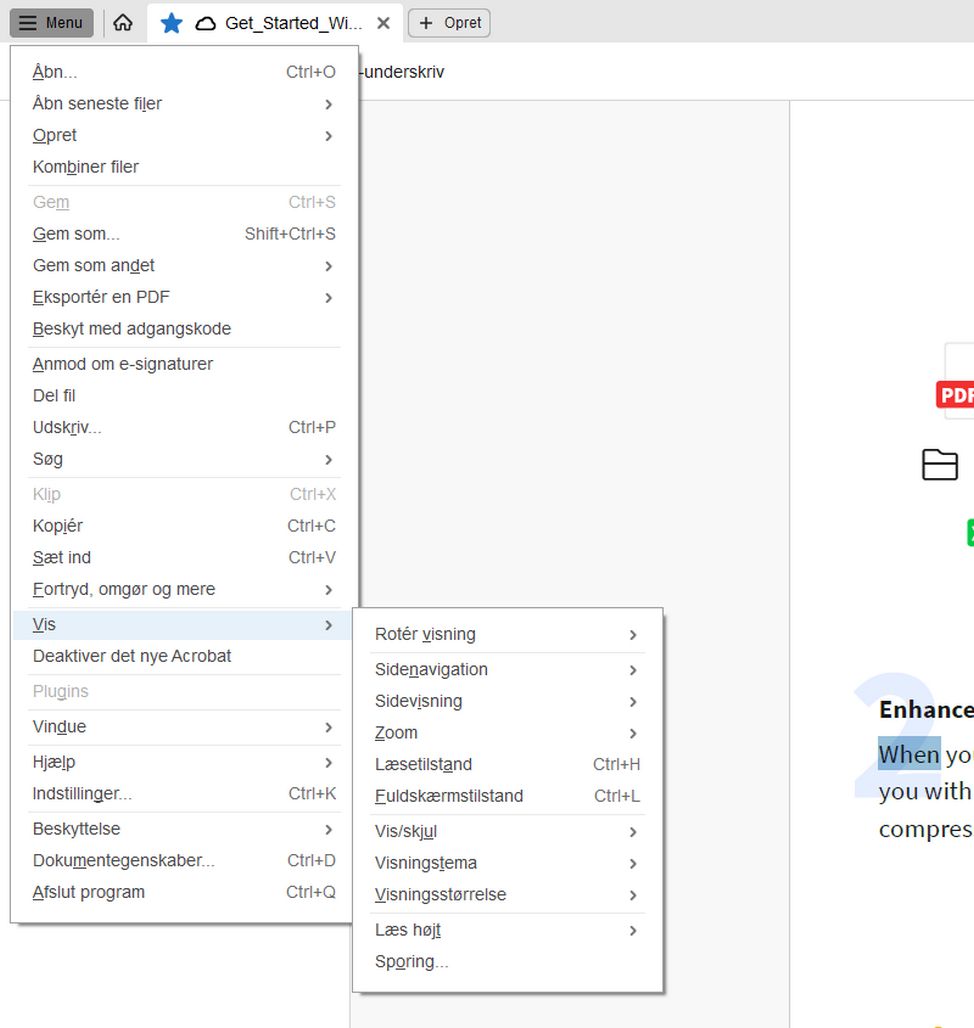The image size is (974, 1028).
Task: Click the cloud icon on document tab
Action: (x=206, y=24)
